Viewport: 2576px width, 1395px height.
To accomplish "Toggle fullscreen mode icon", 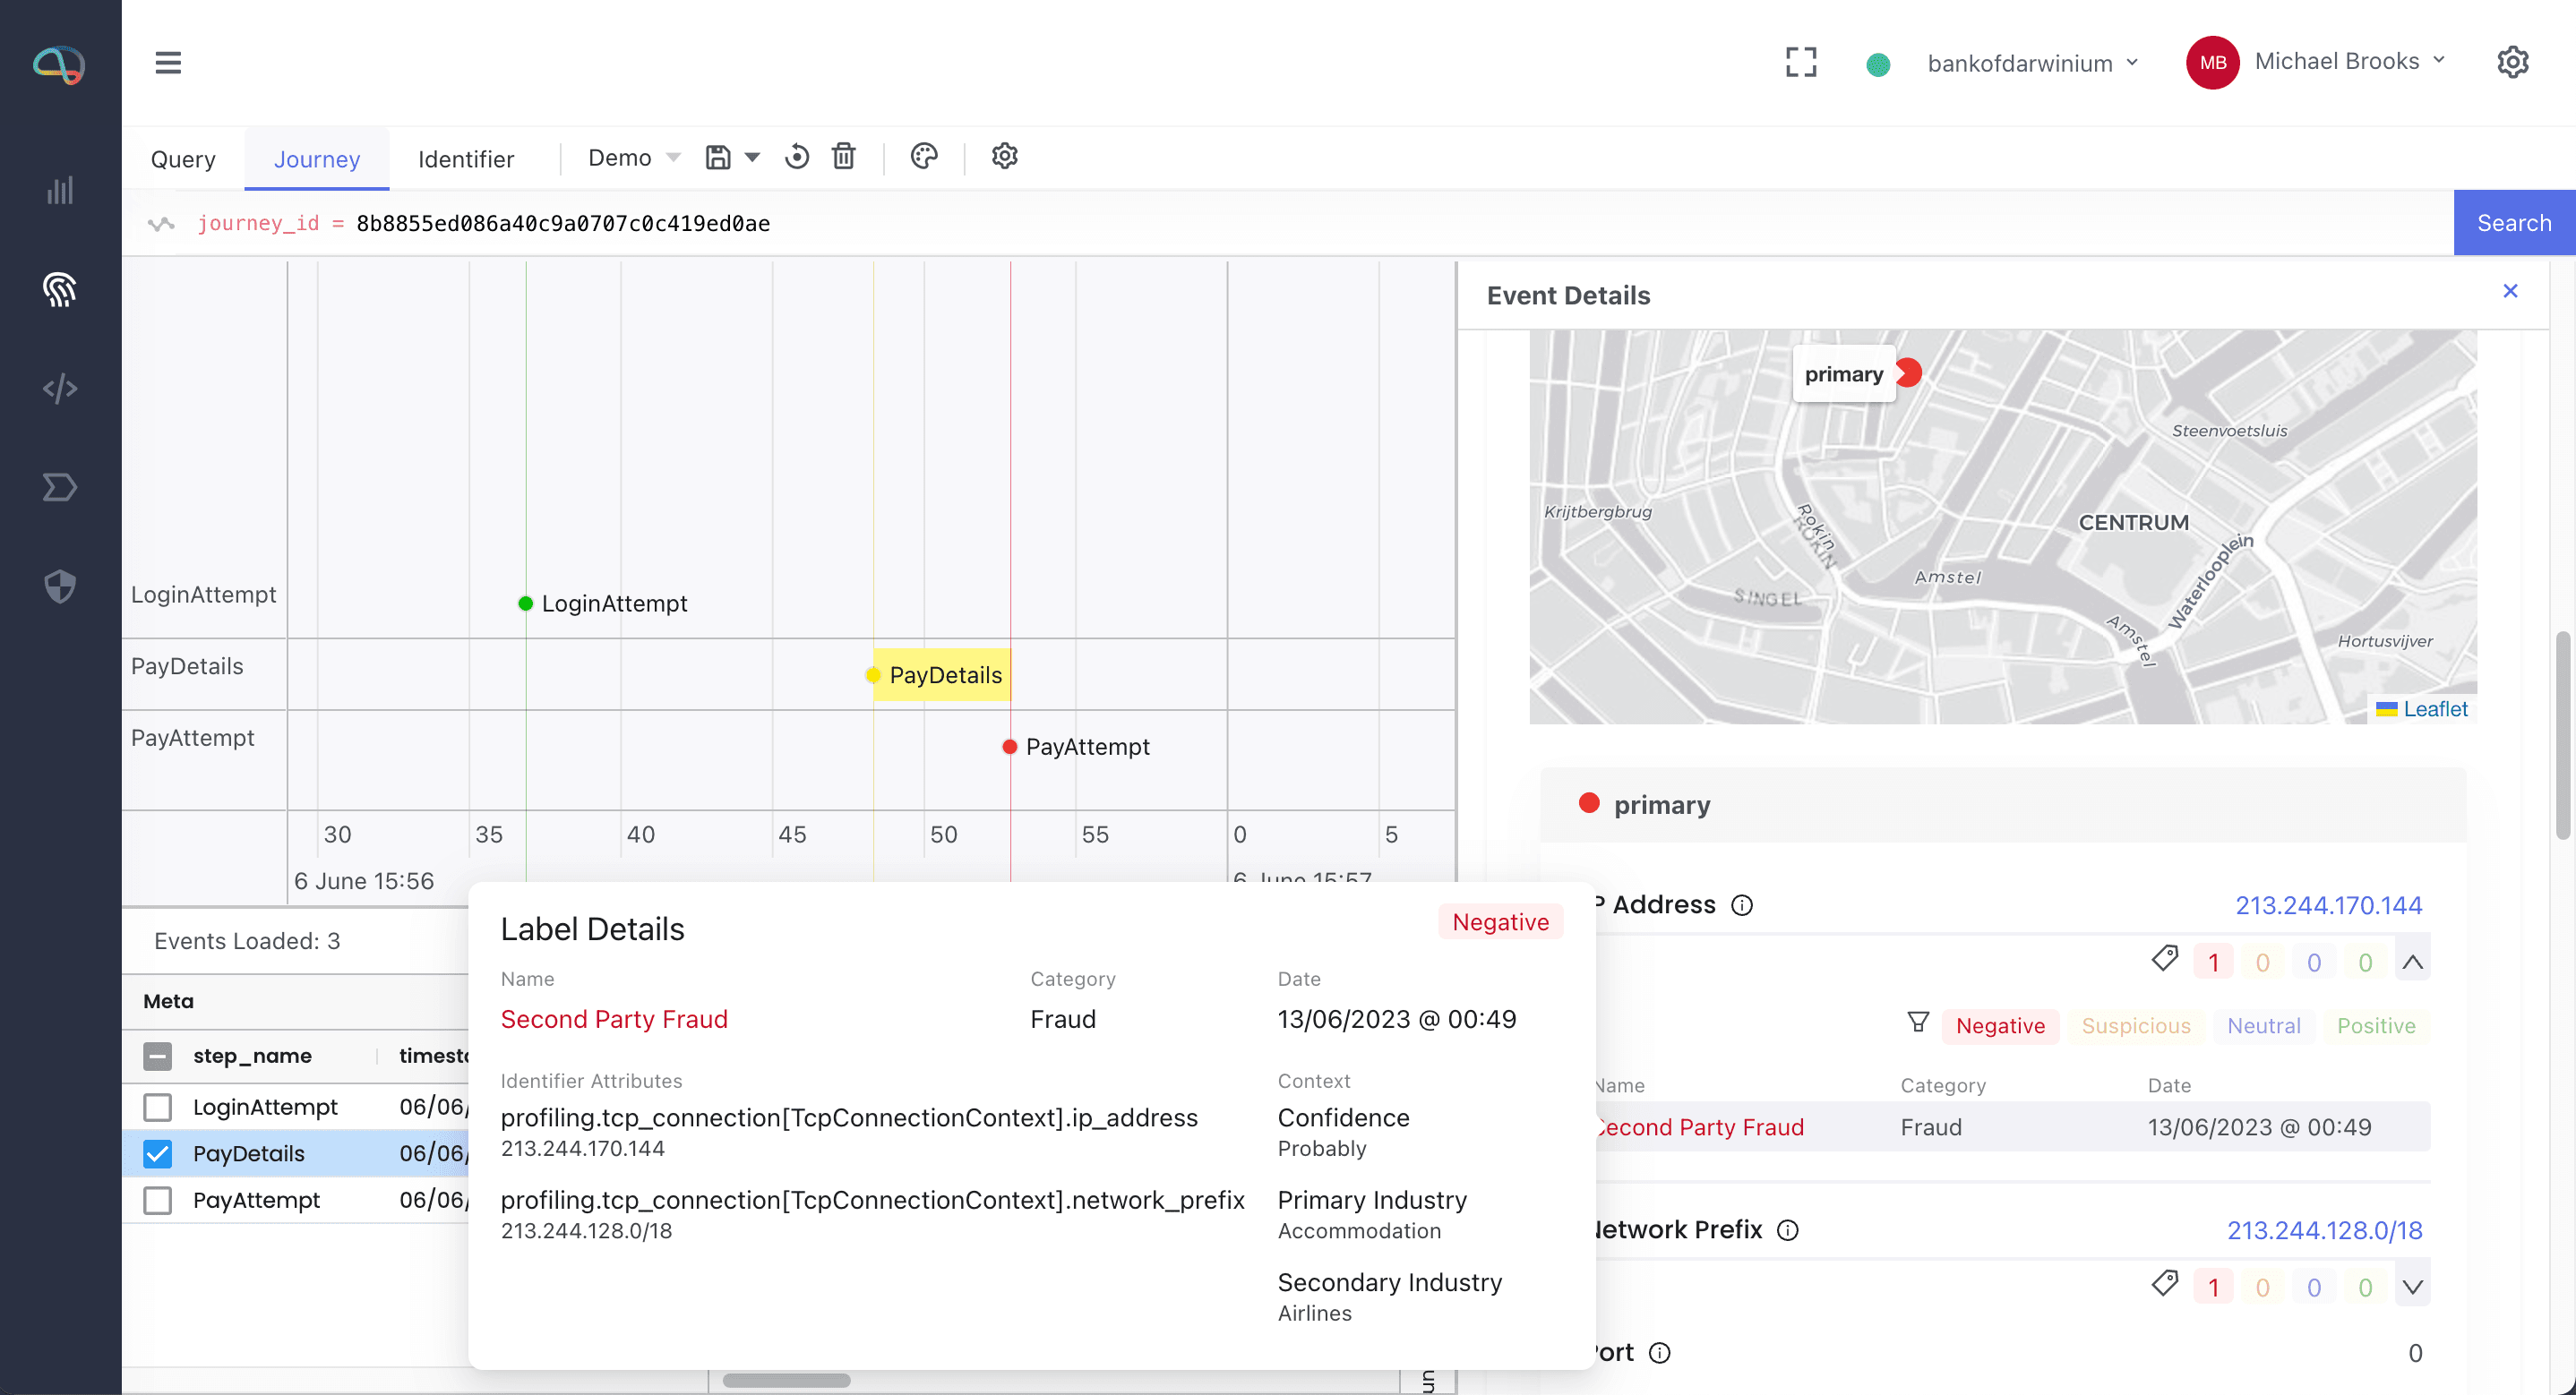I will 1801,62.
